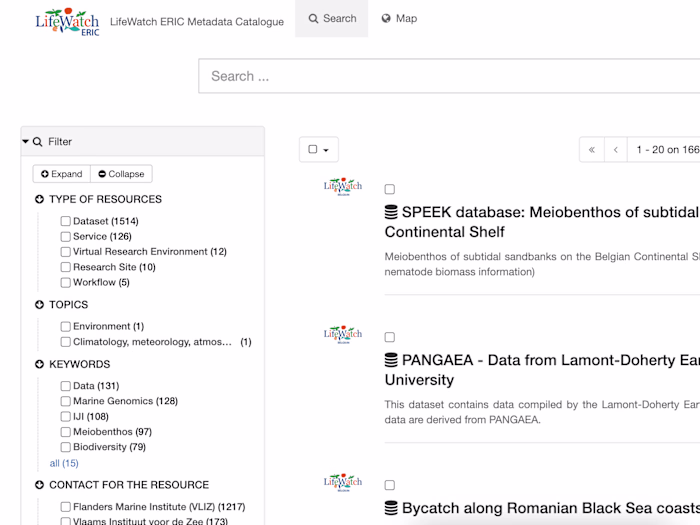This screenshot has width=700, height=525.
Task: Focus the Search text field
Action: [450, 76]
